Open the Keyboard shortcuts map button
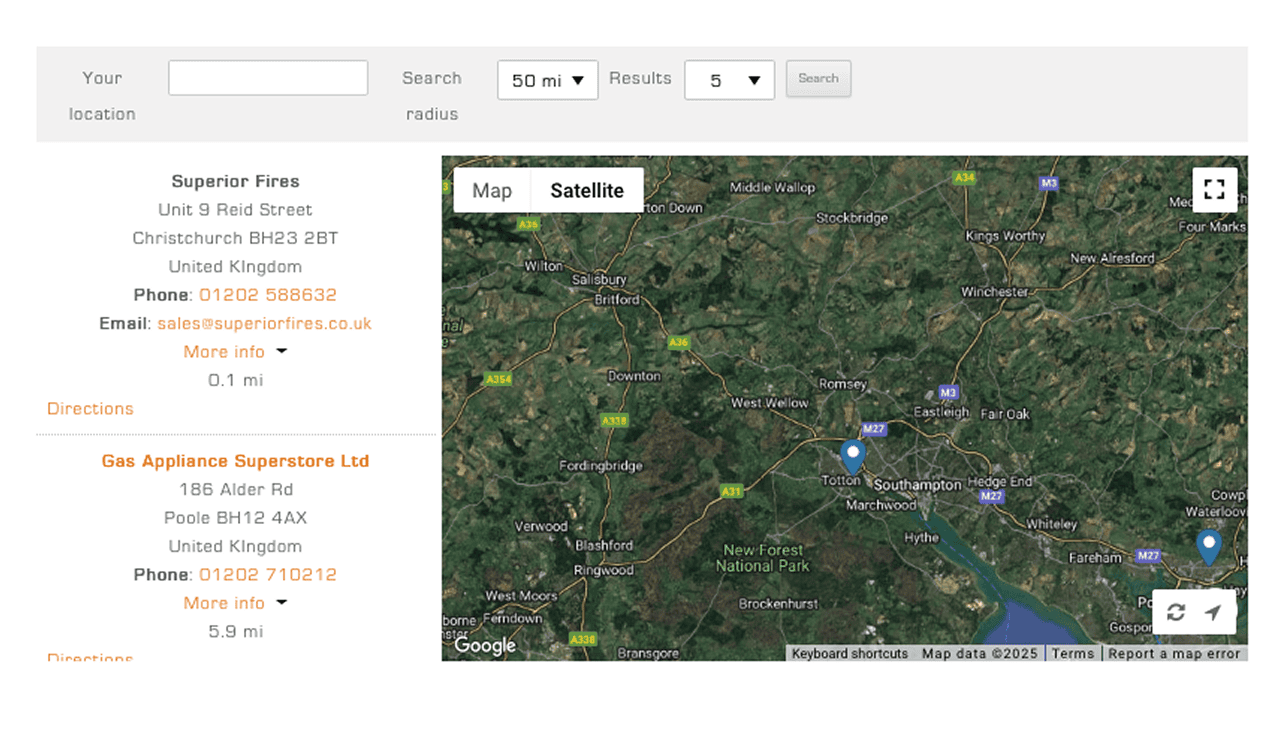1280x736 pixels. pyautogui.click(x=850, y=654)
